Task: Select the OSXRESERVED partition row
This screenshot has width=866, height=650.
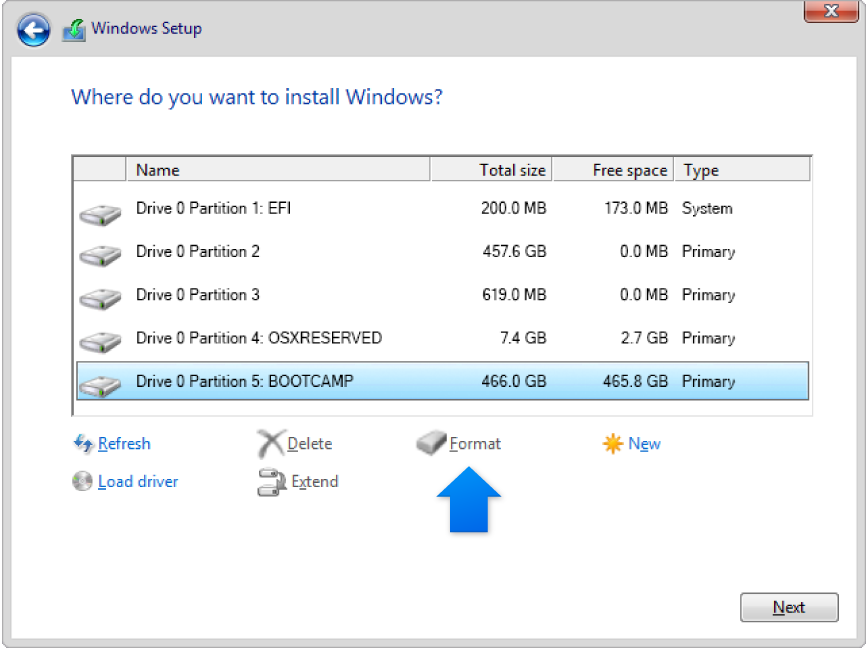Action: (x=300, y=338)
